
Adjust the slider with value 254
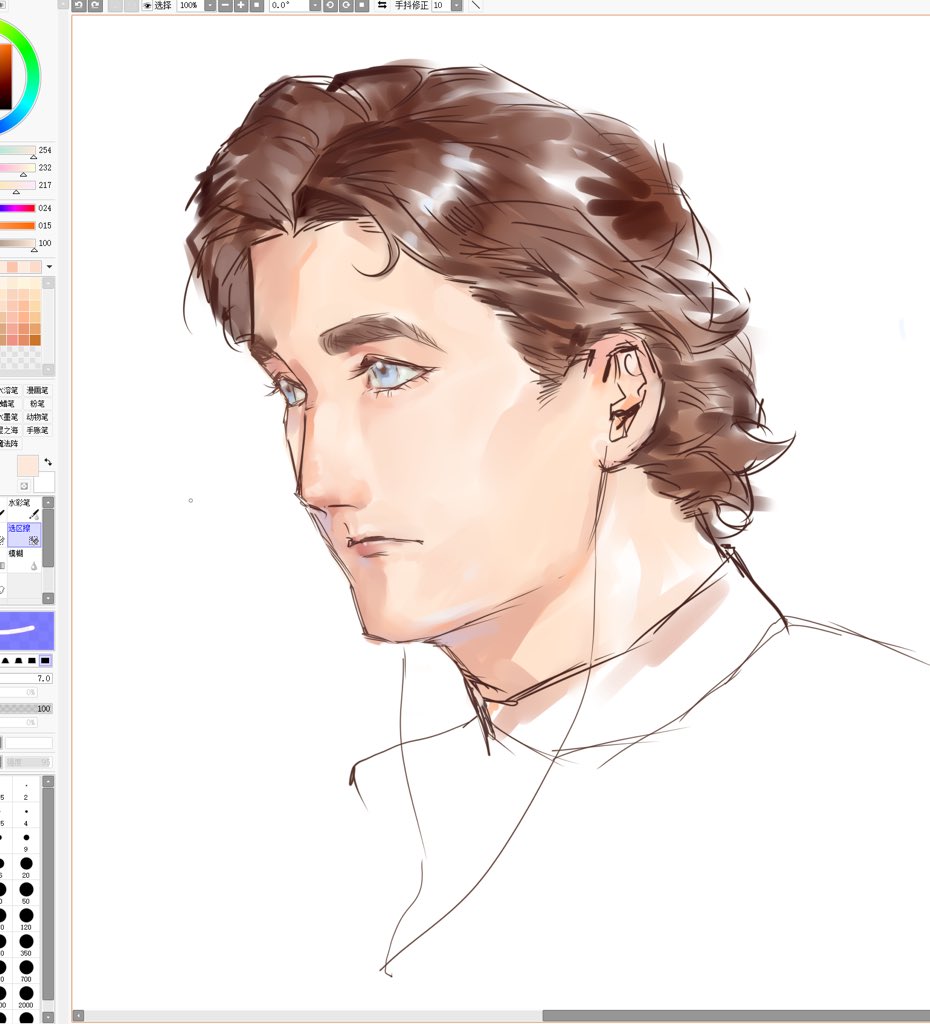point(18,150)
